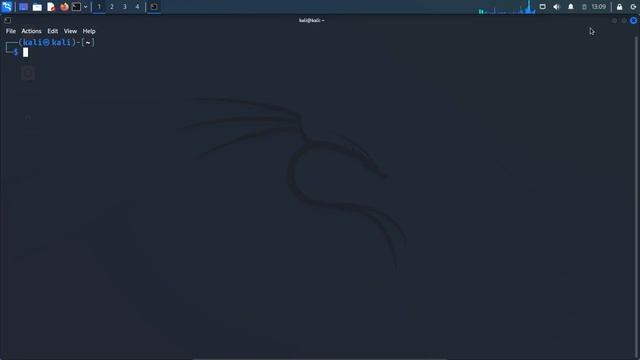Screen dimensions: 640x360
Task: Switch to workspace 3
Action: tap(124, 7)
